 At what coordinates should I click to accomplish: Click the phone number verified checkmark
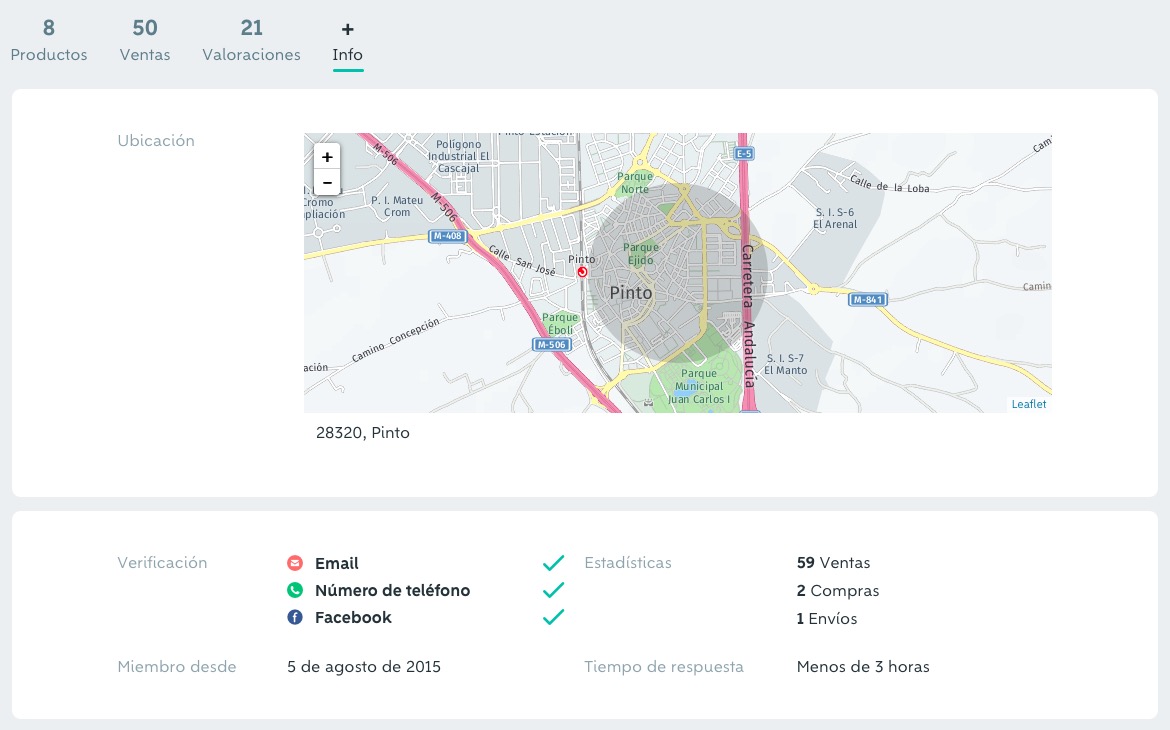tap(553, 590)
